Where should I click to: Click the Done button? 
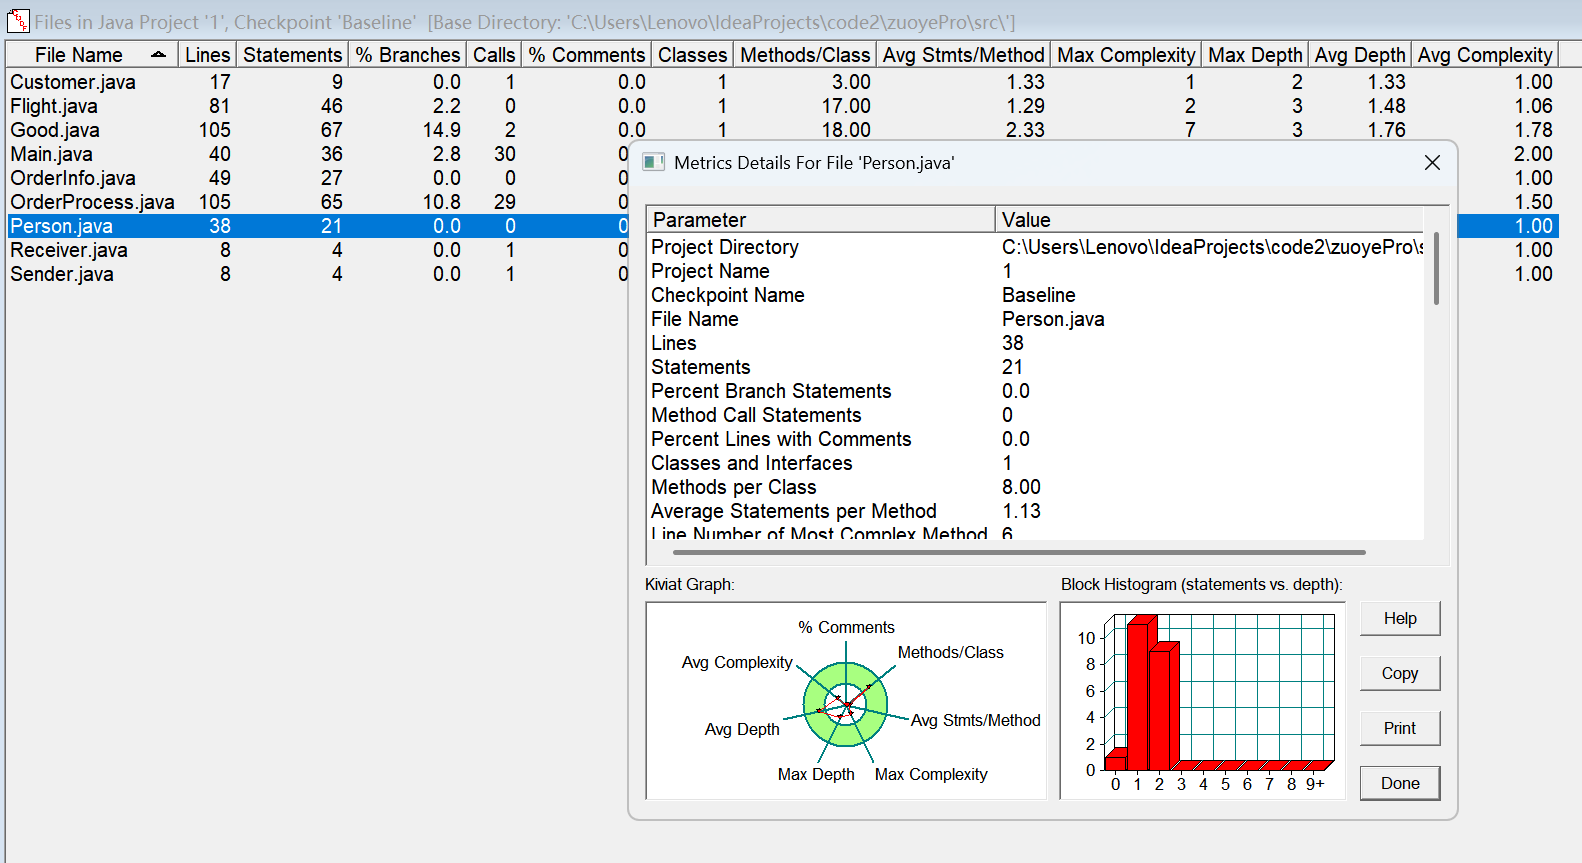(1400, 783)
